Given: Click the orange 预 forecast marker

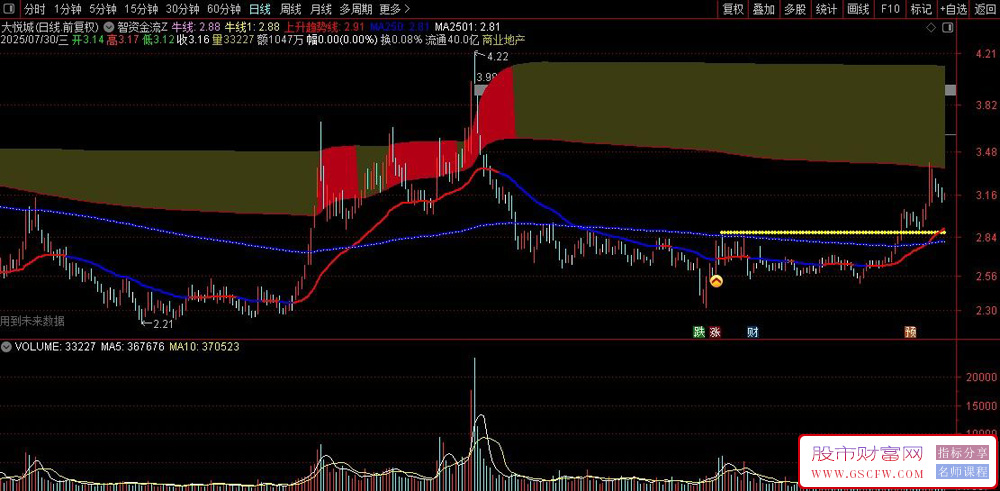Looking at the screenshot, I should [x=910, y=332].
